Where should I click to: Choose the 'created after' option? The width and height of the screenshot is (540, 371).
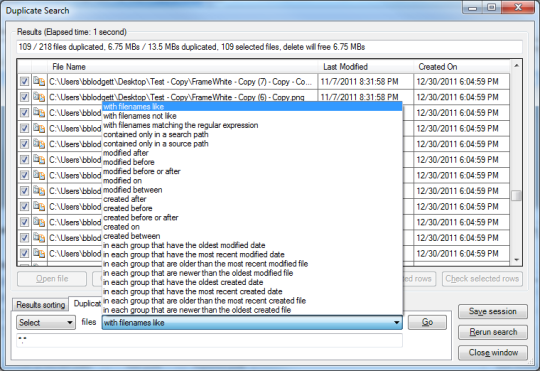(x=252, y=199)
